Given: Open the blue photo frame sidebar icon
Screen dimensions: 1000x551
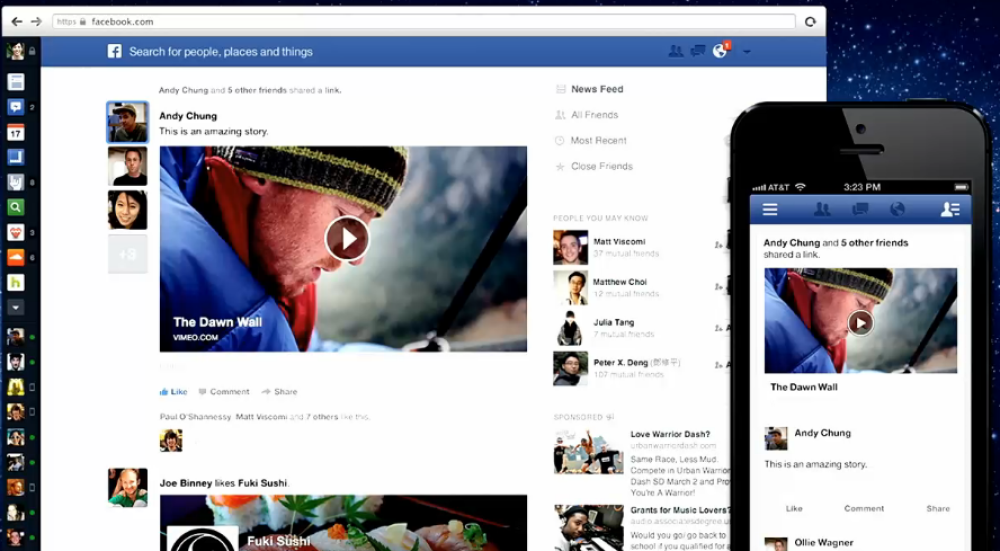Looking at the screenshot, I should click(16, 157).
